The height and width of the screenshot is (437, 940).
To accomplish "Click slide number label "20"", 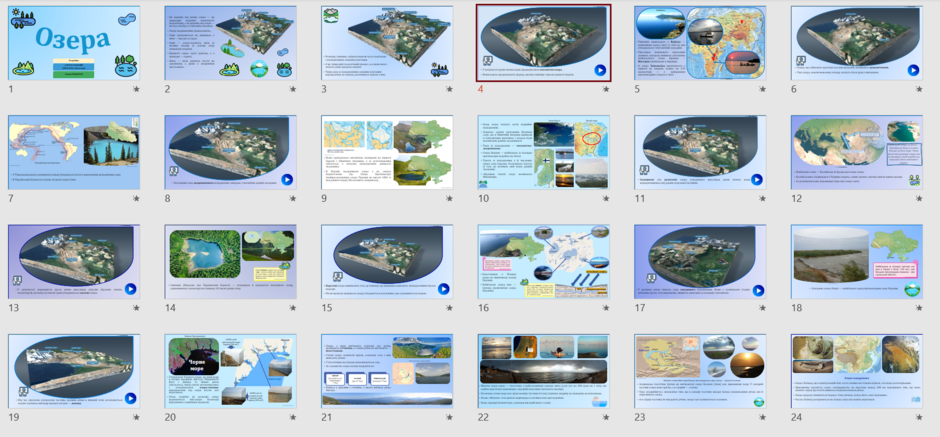I will [171, 417].
